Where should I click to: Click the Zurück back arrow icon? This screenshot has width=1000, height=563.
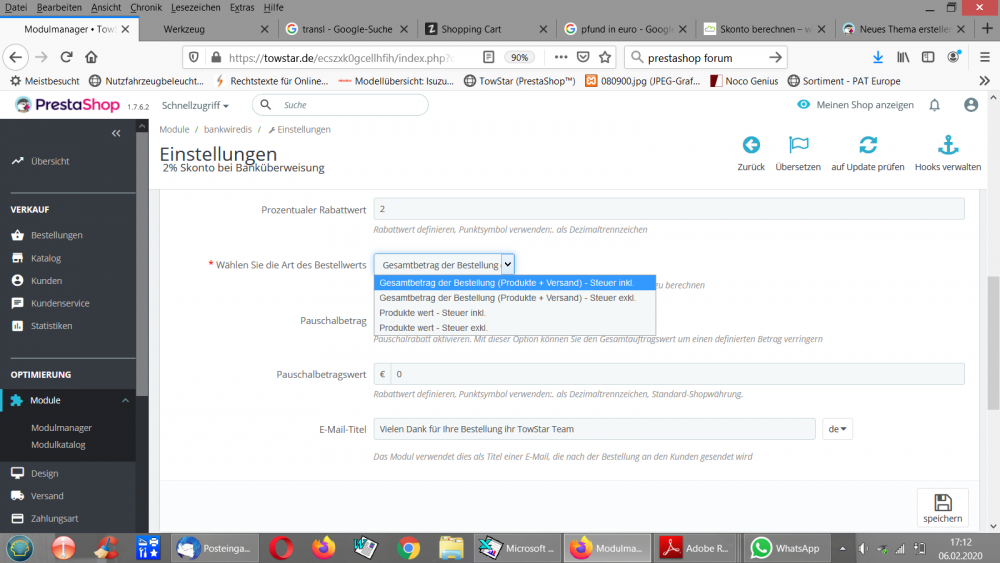point(751,145)
